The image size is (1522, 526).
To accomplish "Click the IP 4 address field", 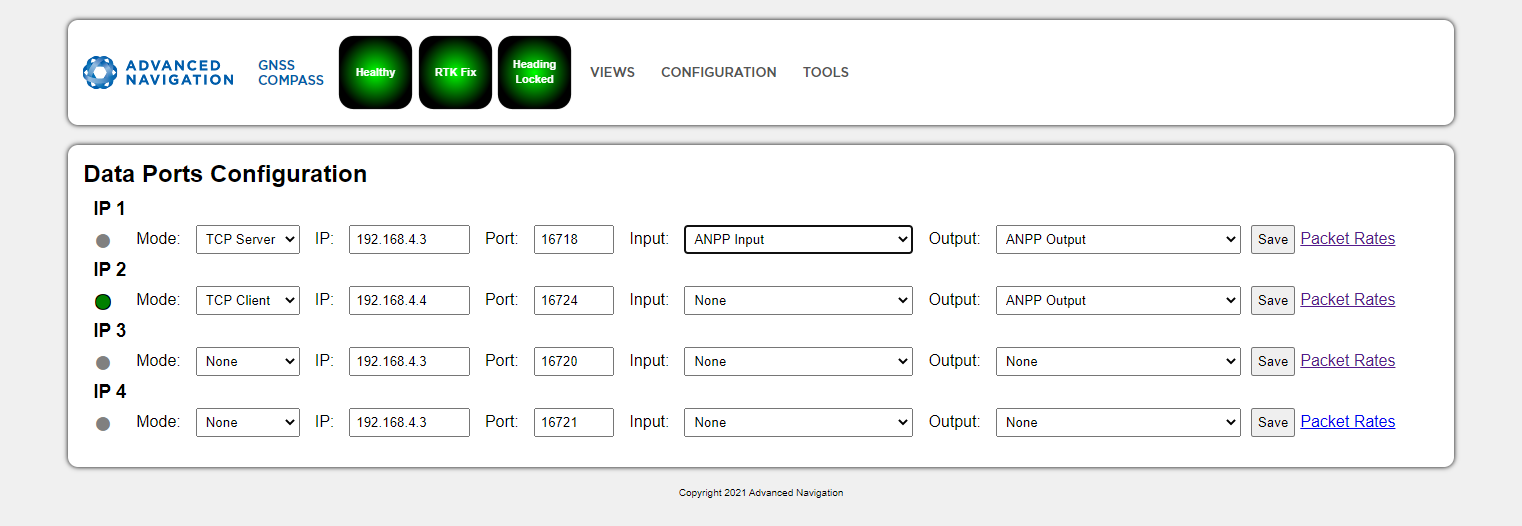I will [409, 422].
